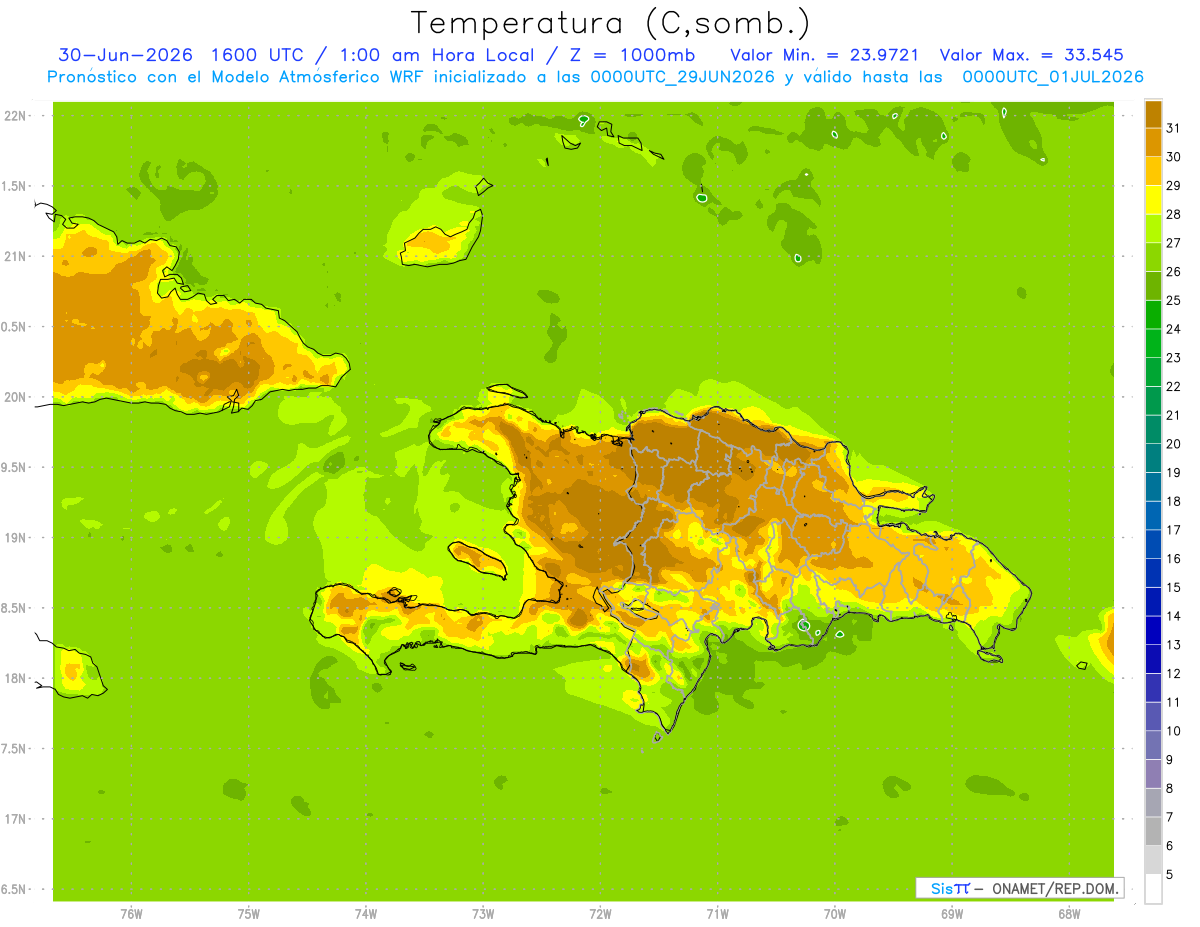Click the legend value '14'
This screenshot has height=927, width=1200.
1173,616
